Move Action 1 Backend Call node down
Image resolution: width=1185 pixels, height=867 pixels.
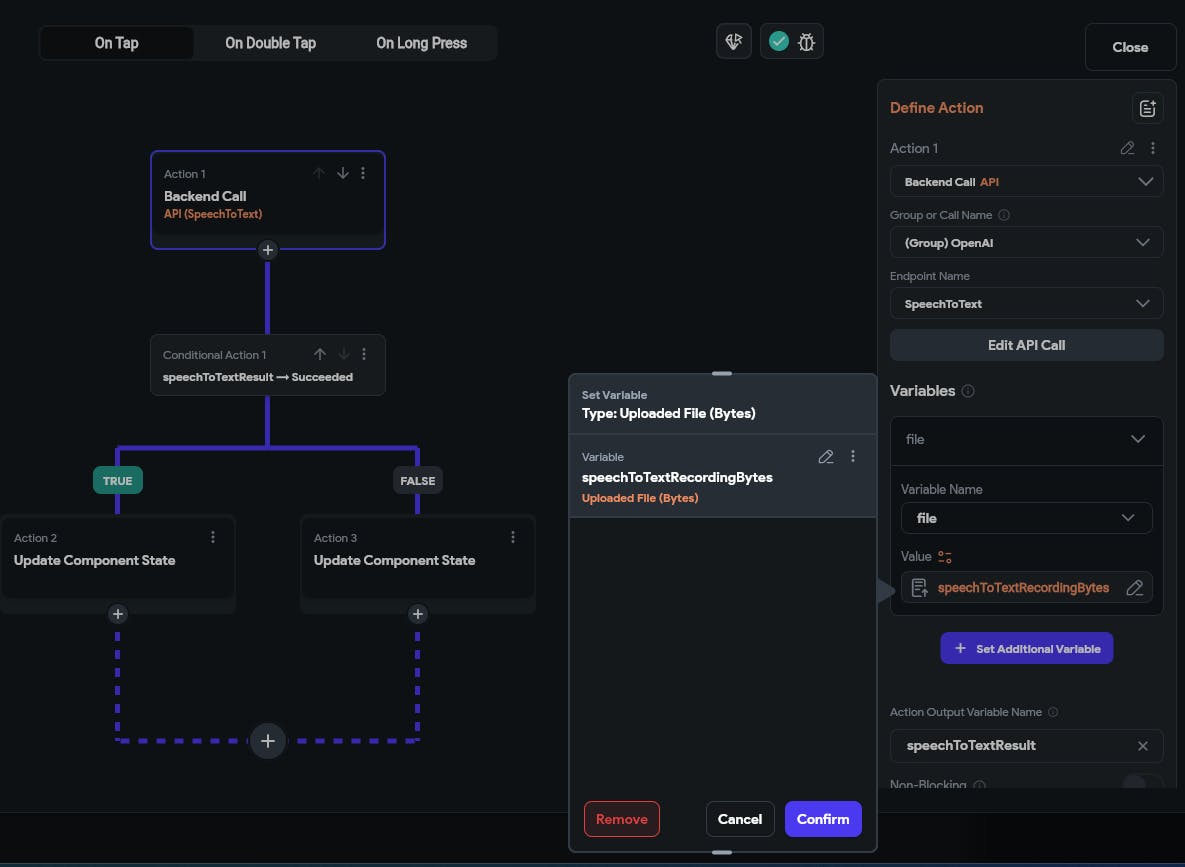point(342,173)
